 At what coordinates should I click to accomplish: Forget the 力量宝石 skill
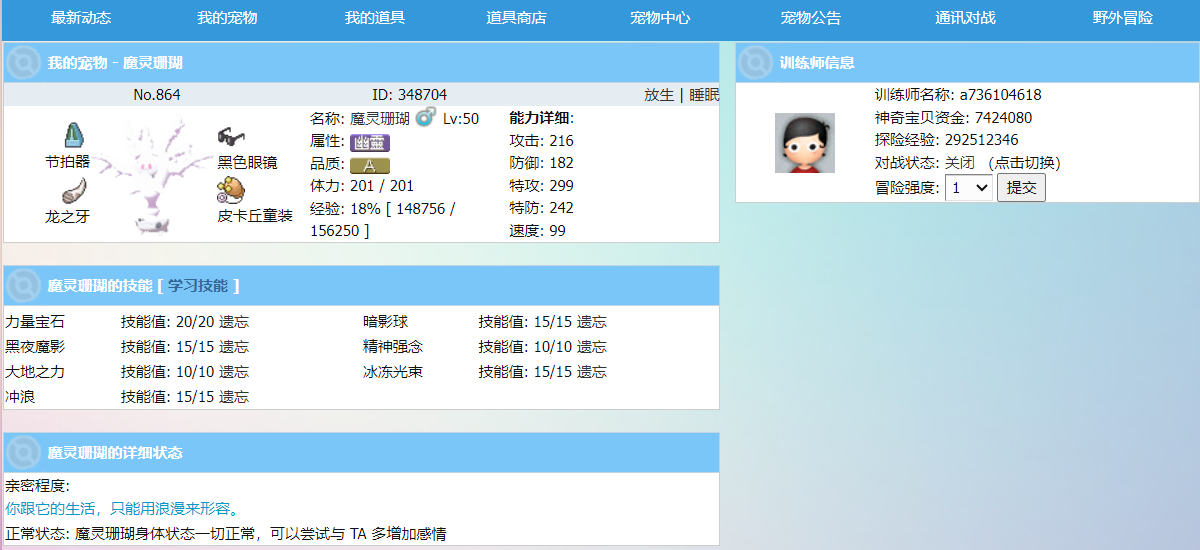[234, 322]
